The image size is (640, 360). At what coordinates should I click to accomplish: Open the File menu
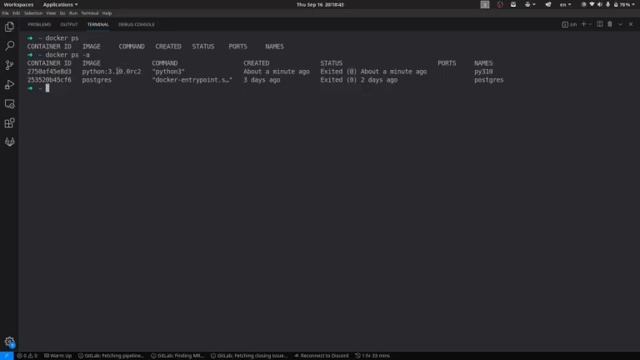[5, 13]
